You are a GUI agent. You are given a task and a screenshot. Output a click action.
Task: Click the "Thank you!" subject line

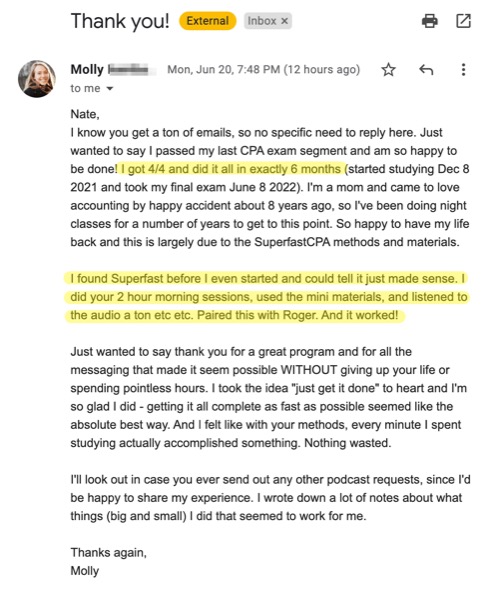[x=120, y=21]
